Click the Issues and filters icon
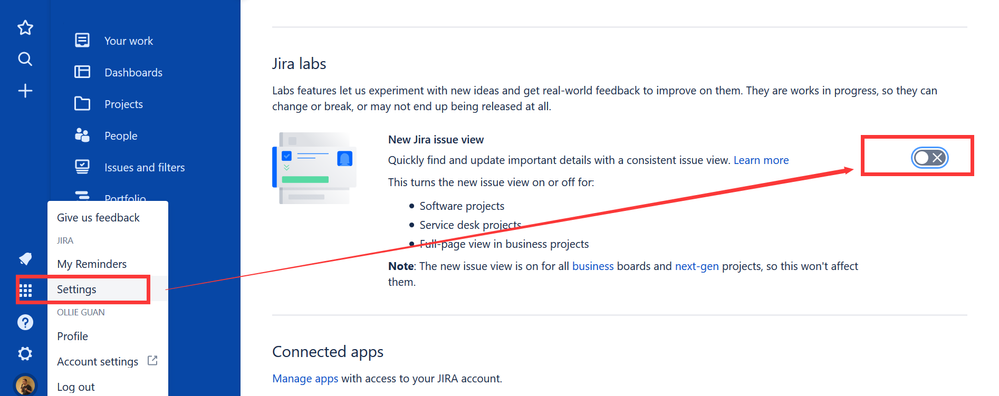The width and height of the screenshot is (999, 396). (x=82, y=167)
